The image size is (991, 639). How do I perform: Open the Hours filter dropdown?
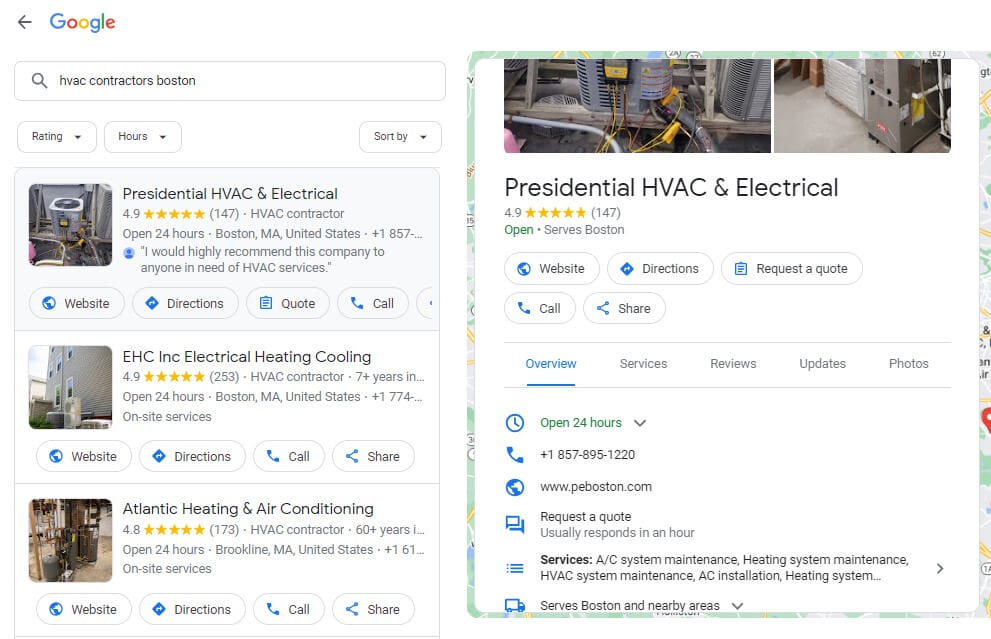point(142,137)
